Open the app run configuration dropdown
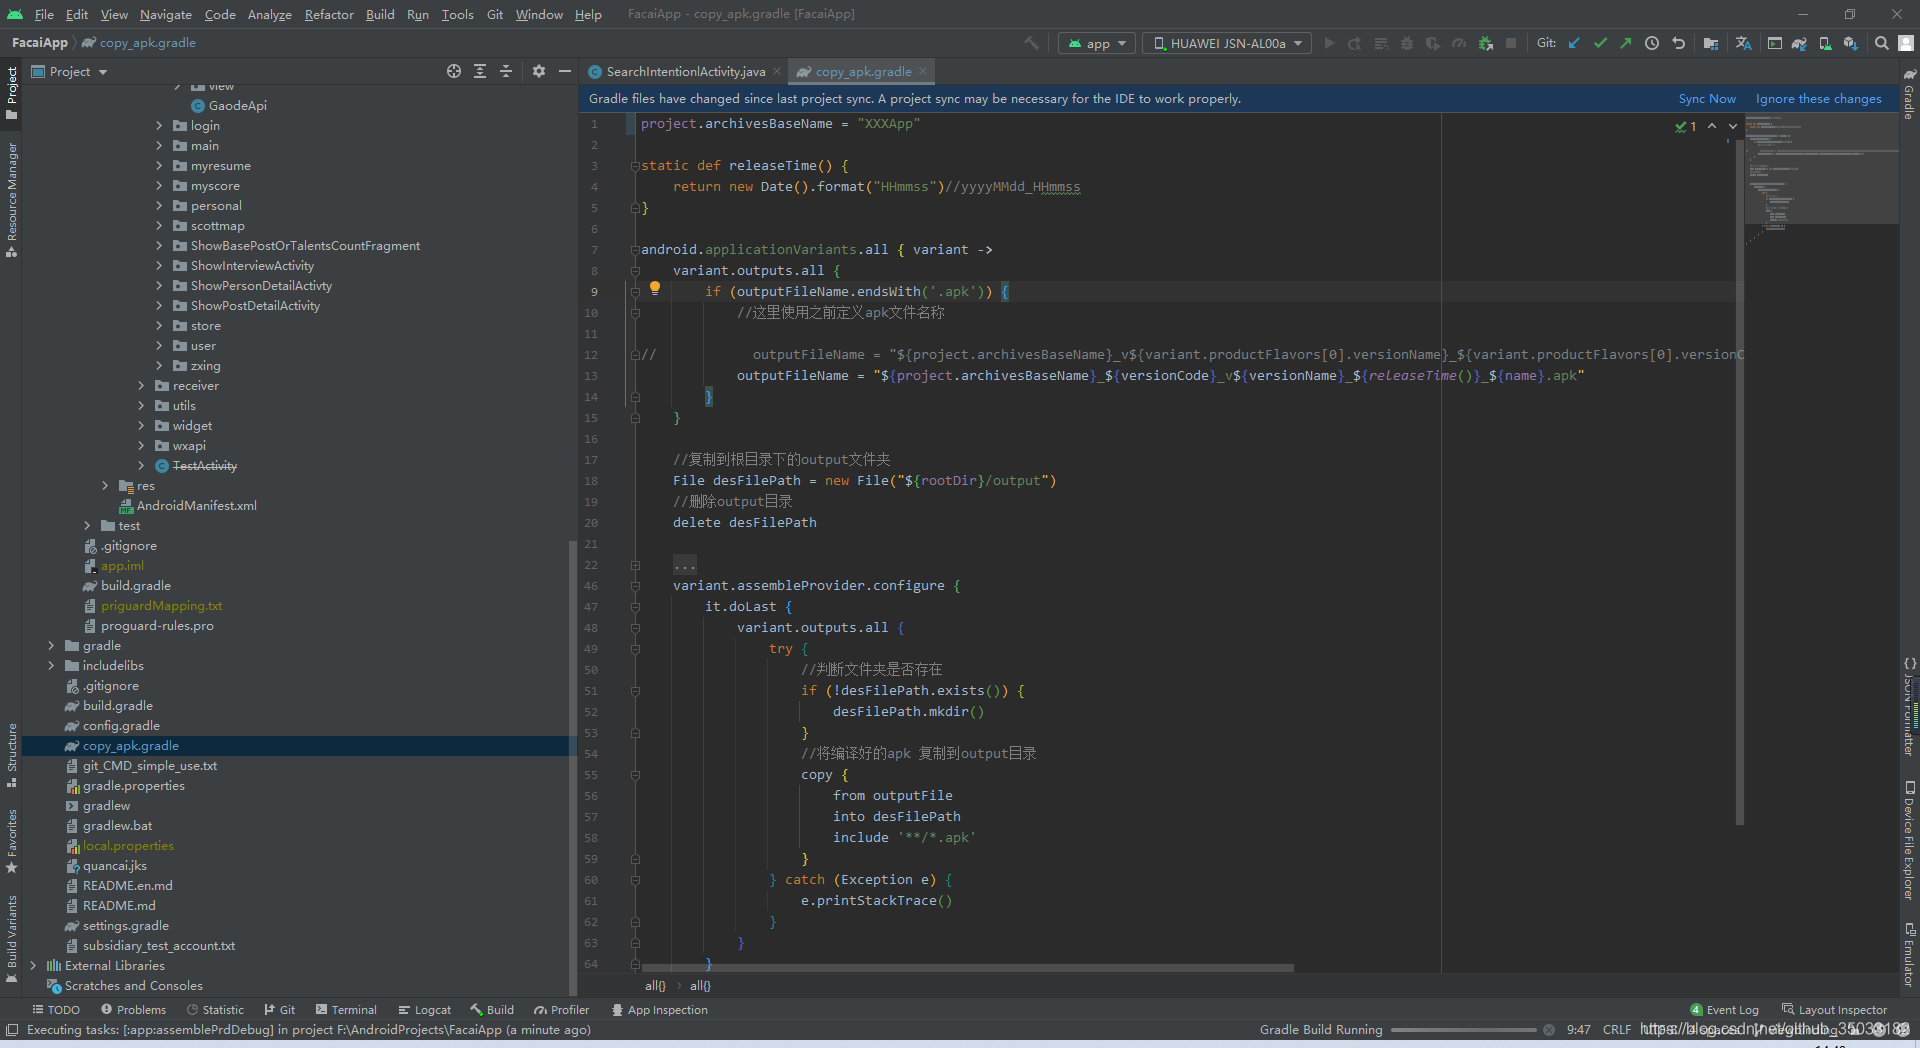This screenshot has height=1048, width=1920. click(x=1097, y=43)
